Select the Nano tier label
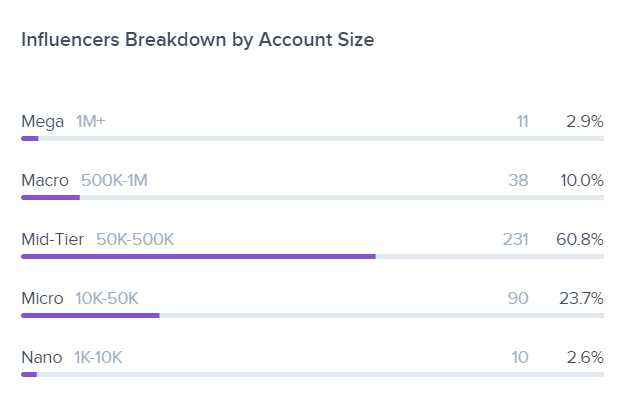The image size is (644, 409). pos(42,358)
